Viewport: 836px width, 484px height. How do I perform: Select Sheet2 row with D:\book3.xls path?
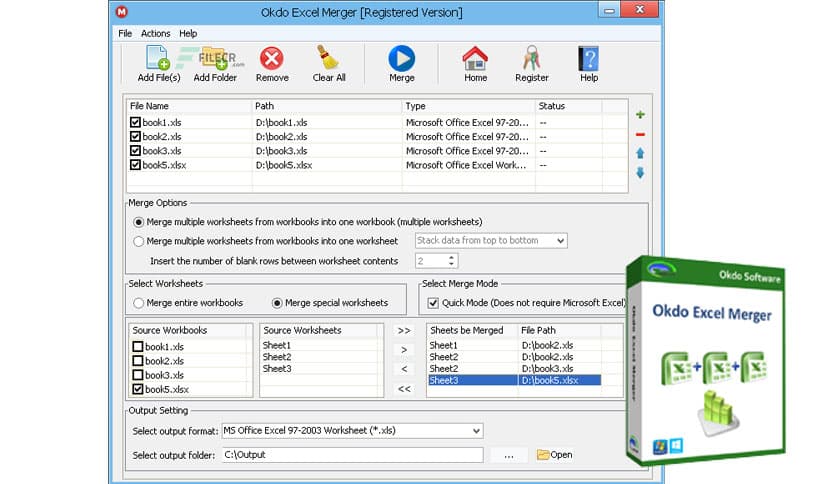[515, 369]
